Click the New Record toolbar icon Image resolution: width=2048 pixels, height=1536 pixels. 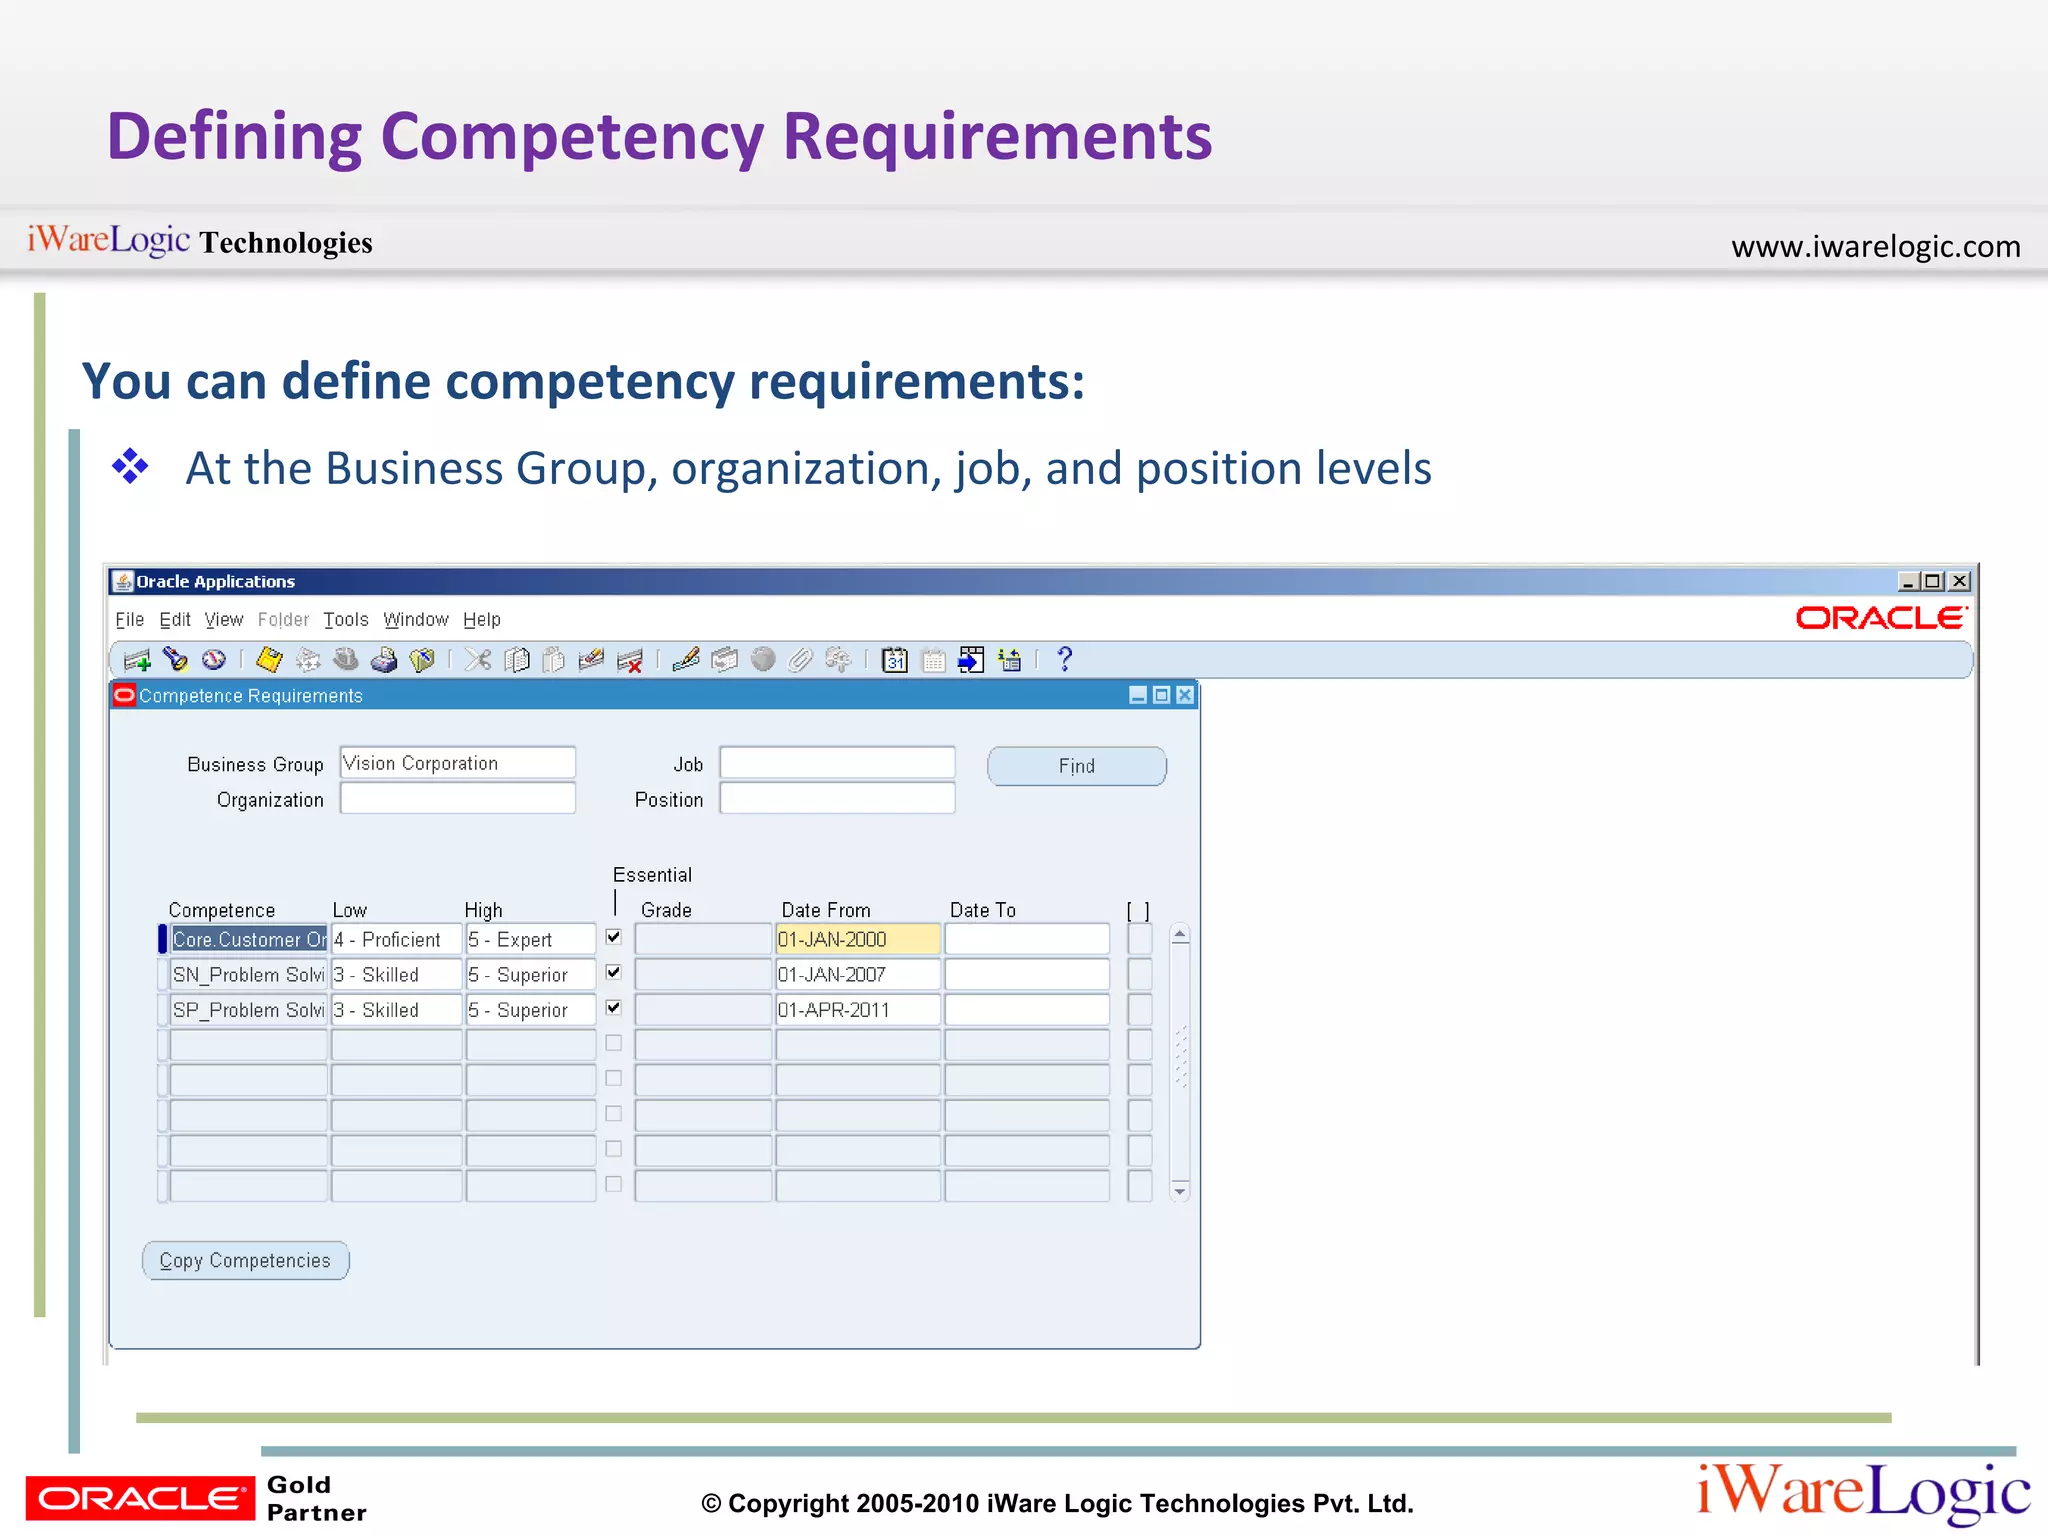(136, 660)
